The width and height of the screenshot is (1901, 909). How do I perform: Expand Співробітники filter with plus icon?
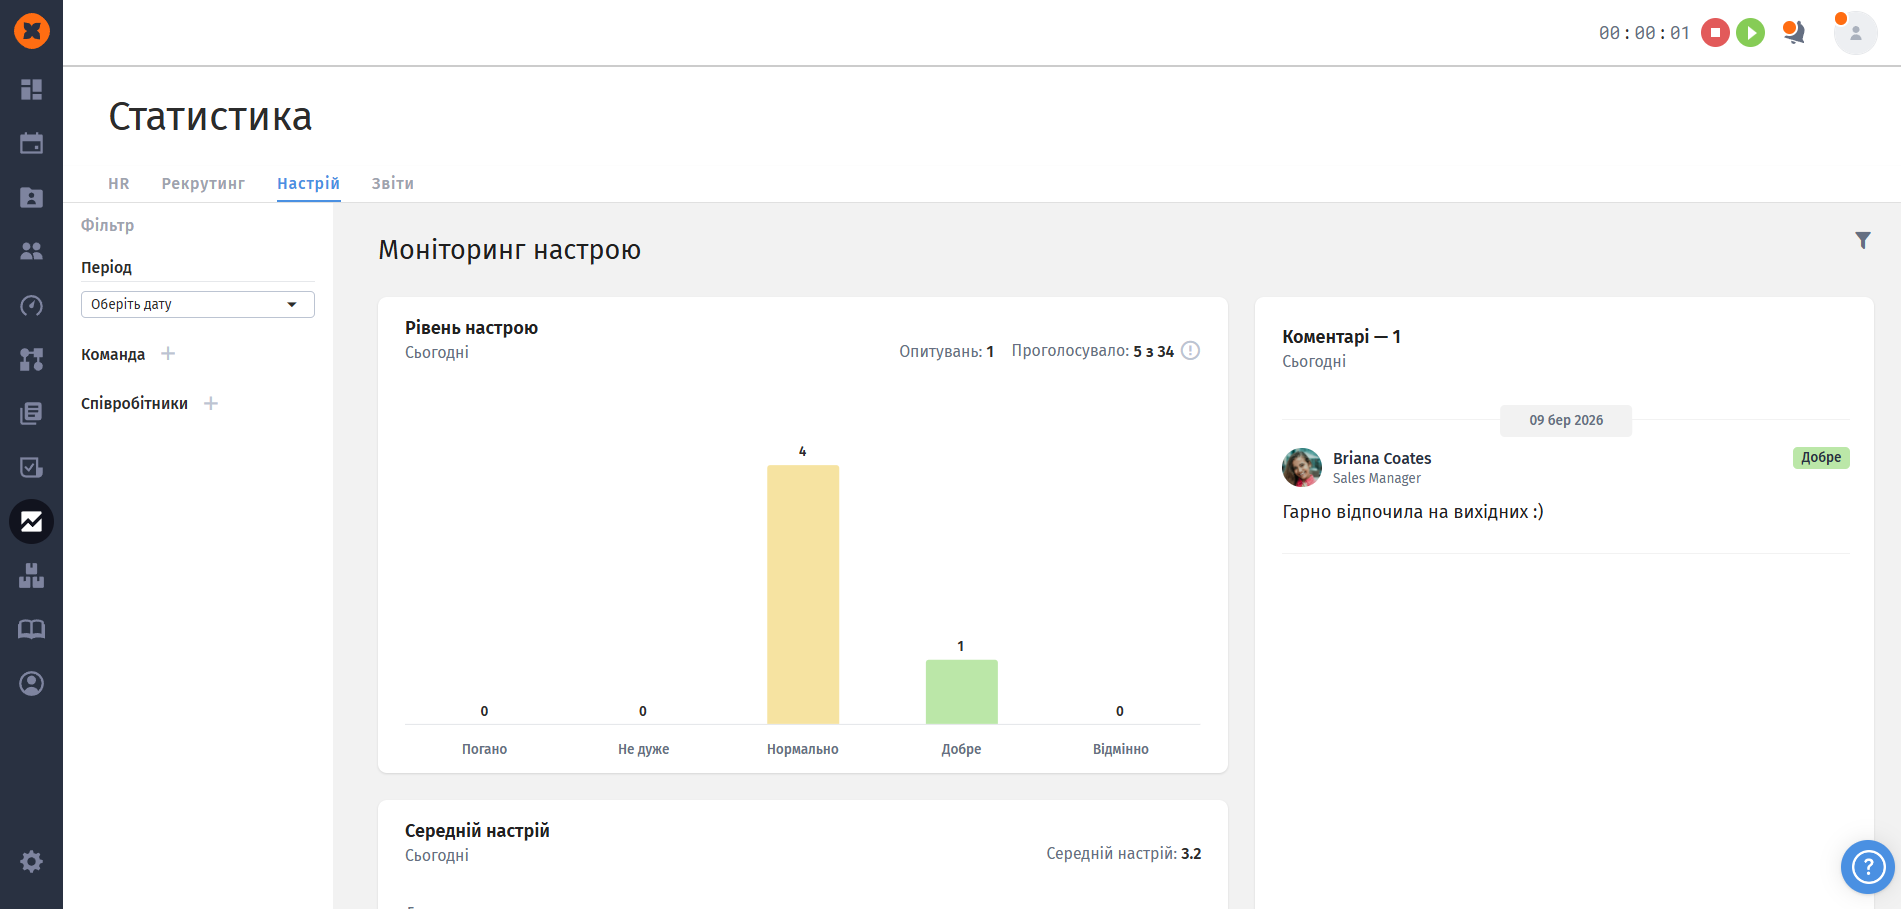pyautogui.click(x=211, y=403)
